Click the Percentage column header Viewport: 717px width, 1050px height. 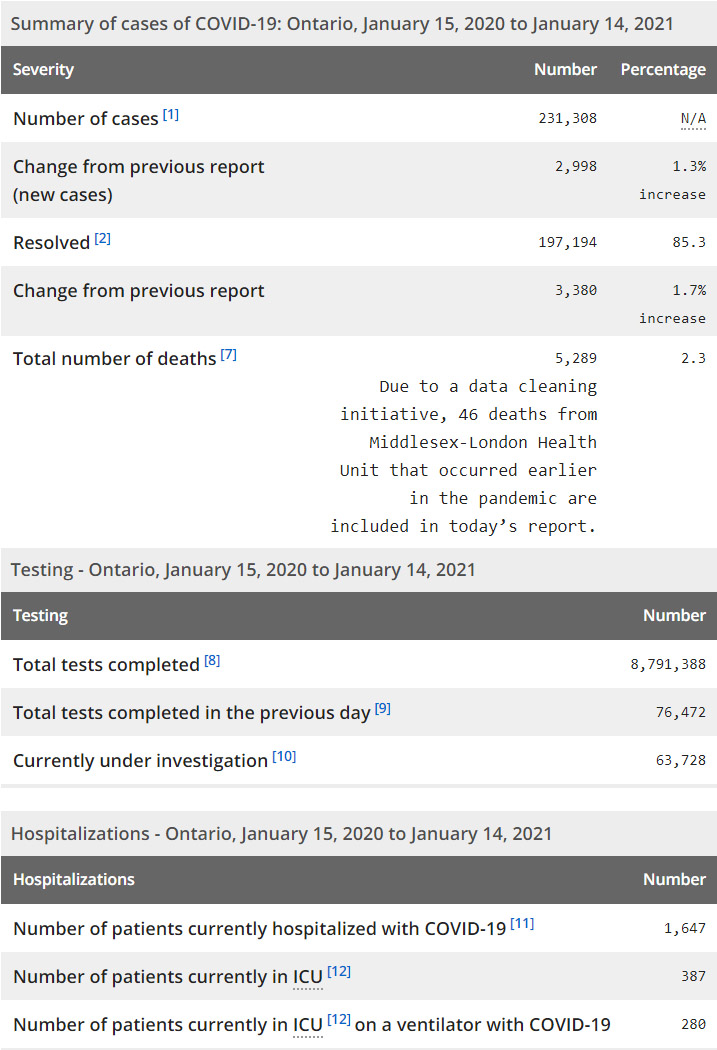pyautogui.click(x=663, y=70)
